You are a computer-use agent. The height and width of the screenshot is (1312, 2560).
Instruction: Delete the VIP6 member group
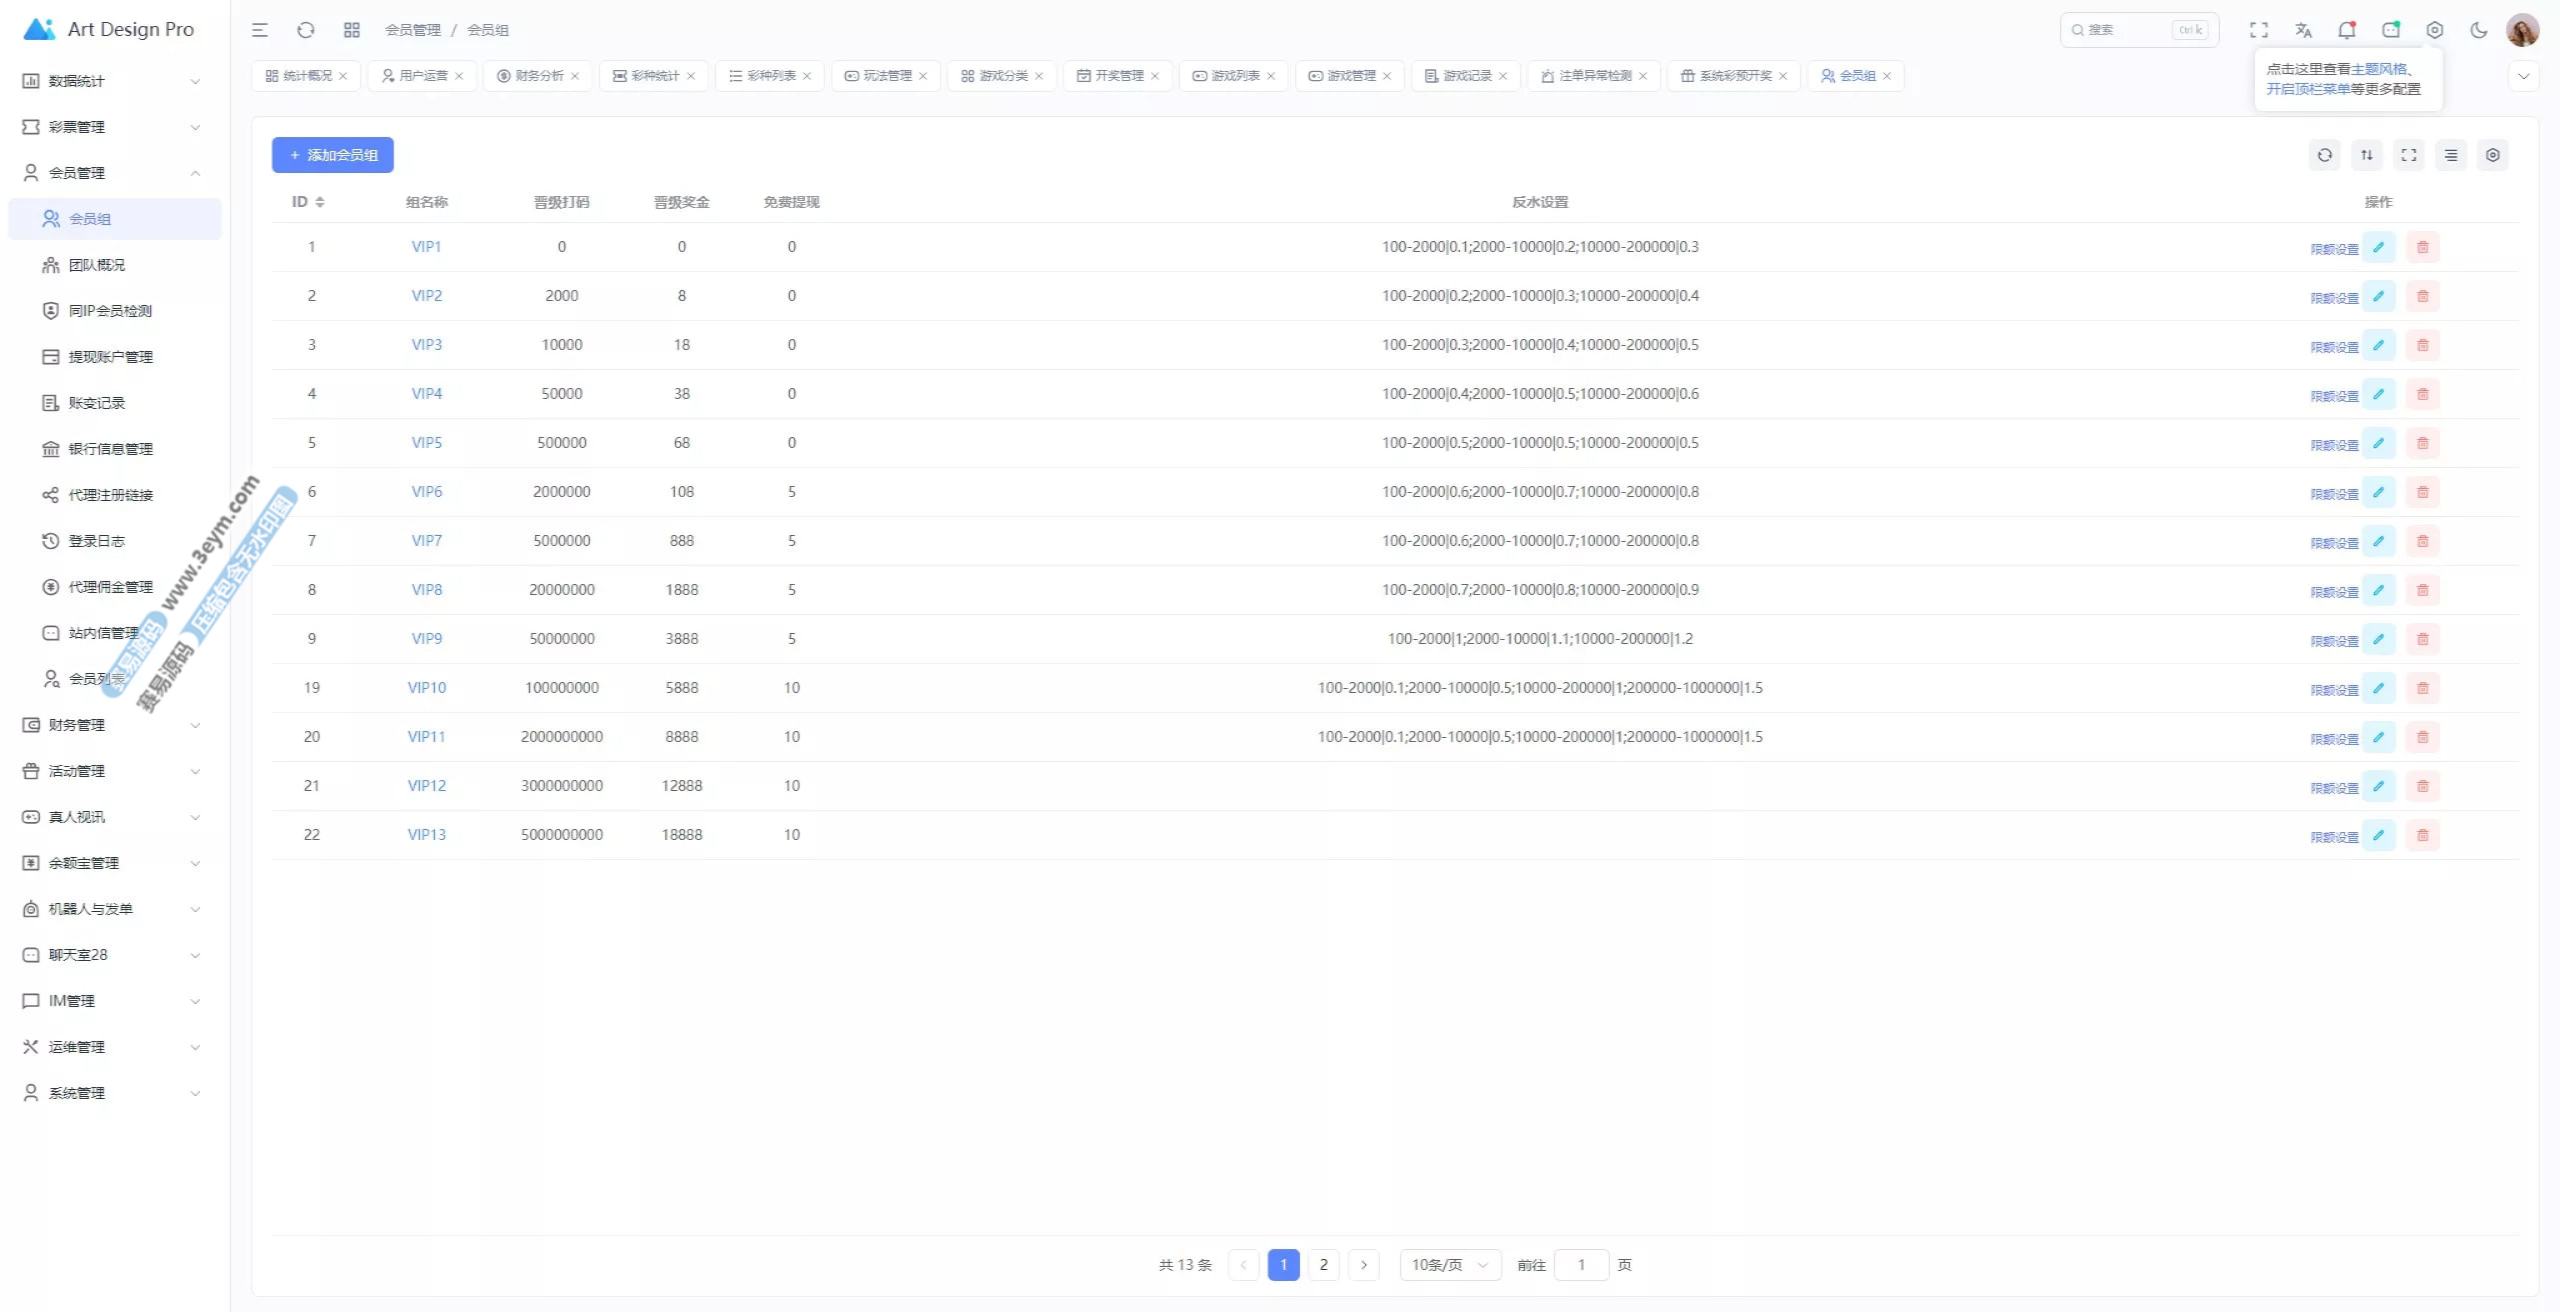(2422, 492)
